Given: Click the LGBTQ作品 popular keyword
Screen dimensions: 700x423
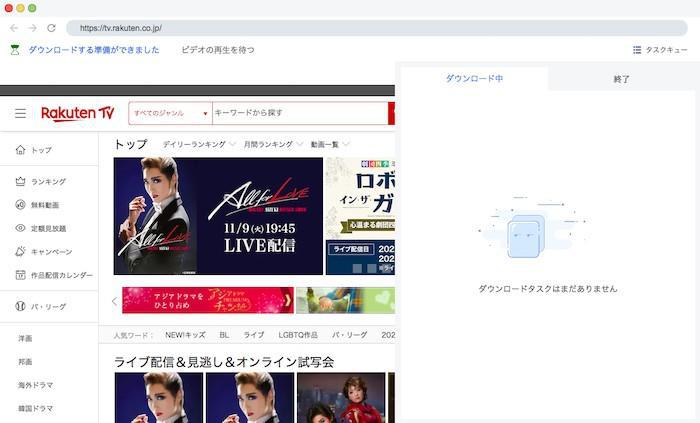Looking at the screenshot, I should pyautogui.click(x=298, y=335).
